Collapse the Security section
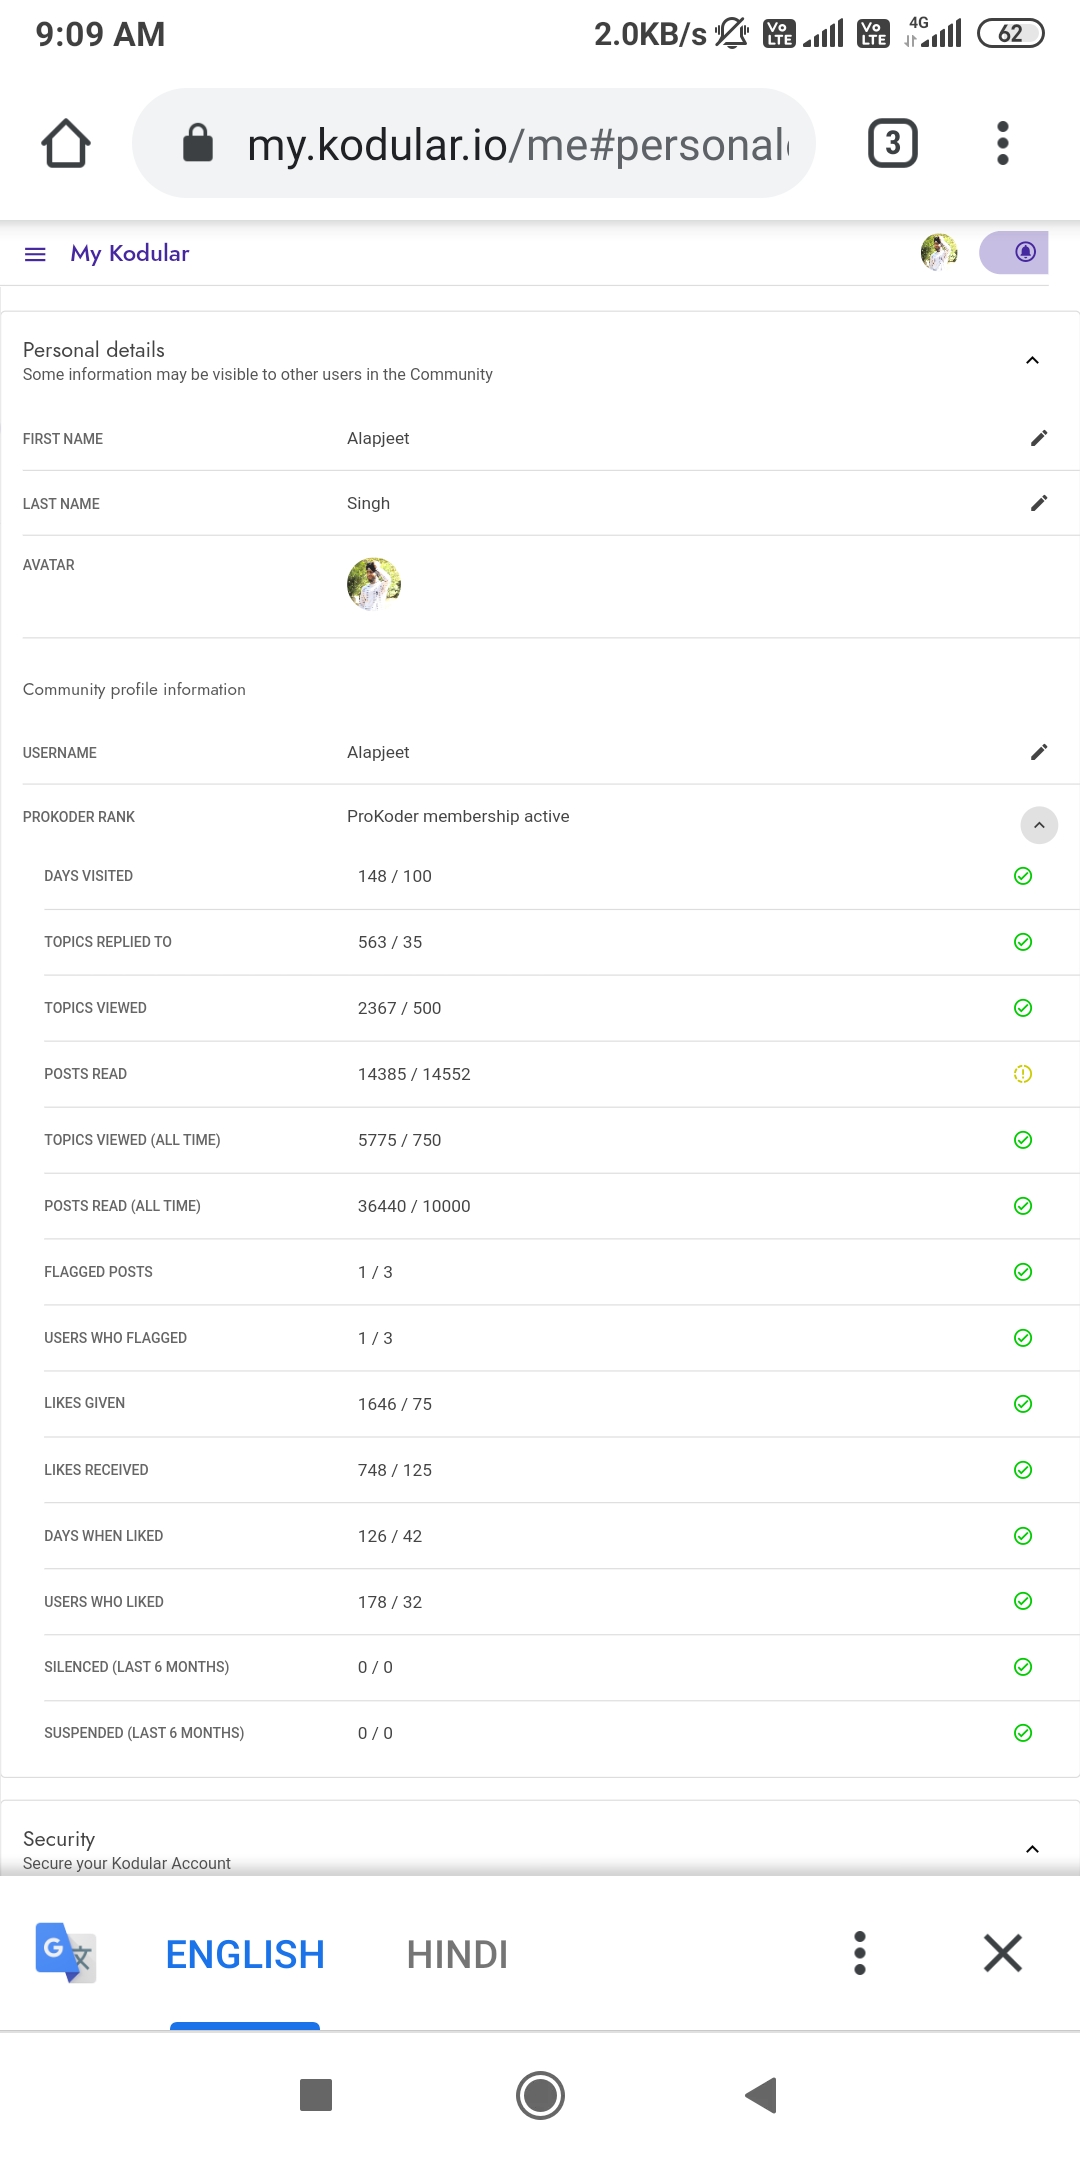The width and height of the screenshot is (1080, 2160). (1033, 1849)
